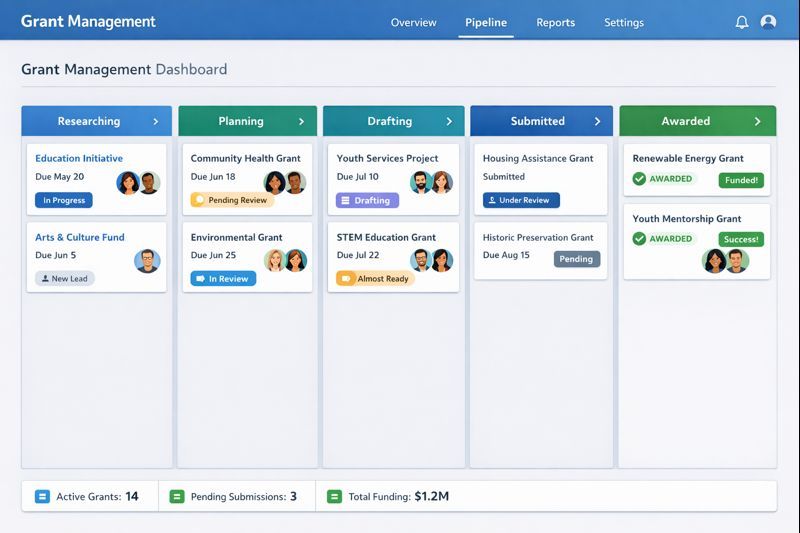Click the bearded man avatar on Youth Services Project
The image size is (800, 533).
pos(421,182)
